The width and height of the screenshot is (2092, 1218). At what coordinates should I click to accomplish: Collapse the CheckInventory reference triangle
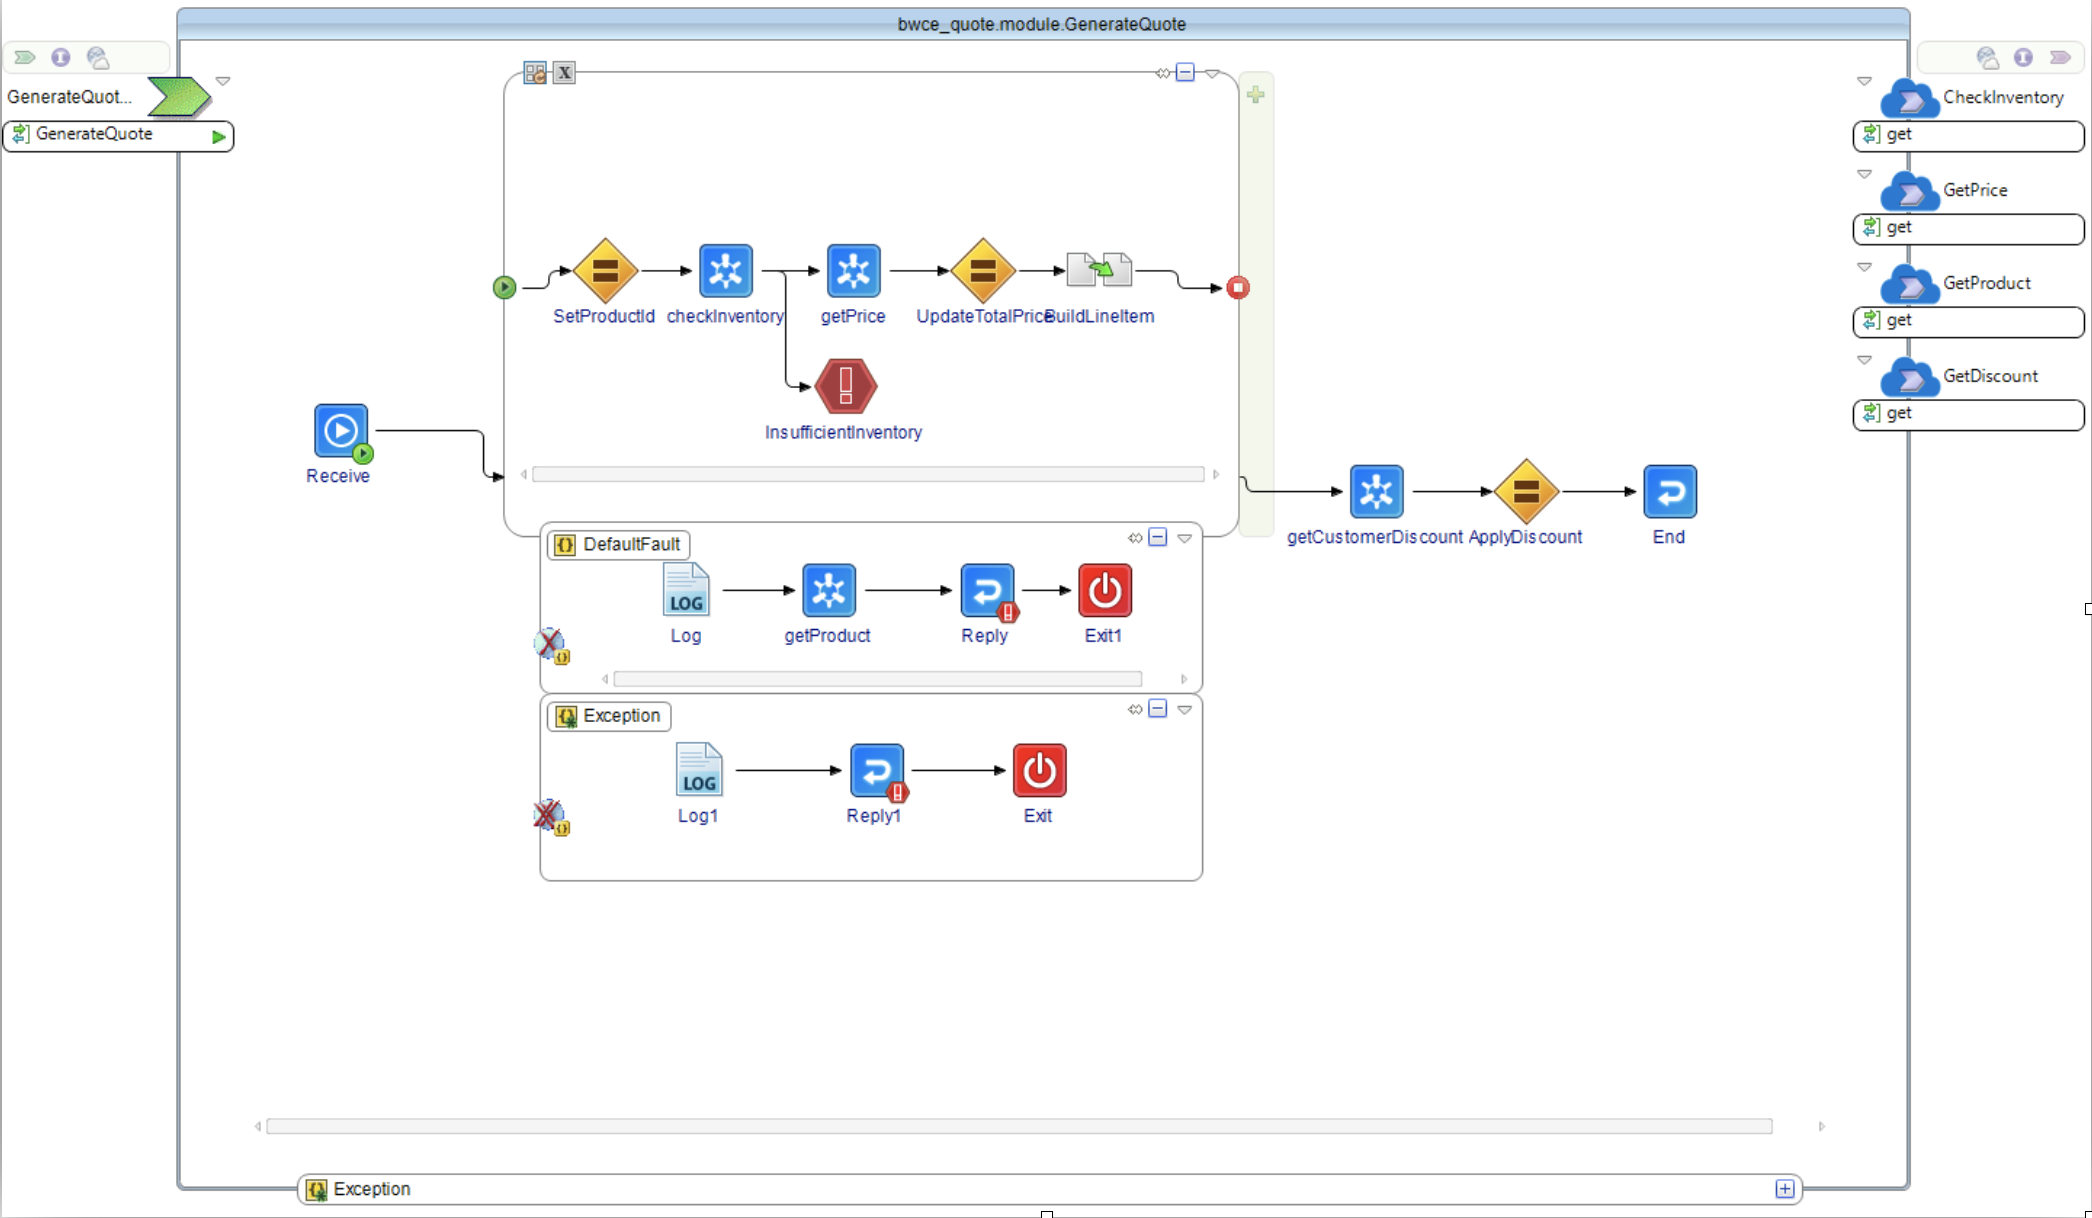pyautogui.click(x=1864, y=81)
